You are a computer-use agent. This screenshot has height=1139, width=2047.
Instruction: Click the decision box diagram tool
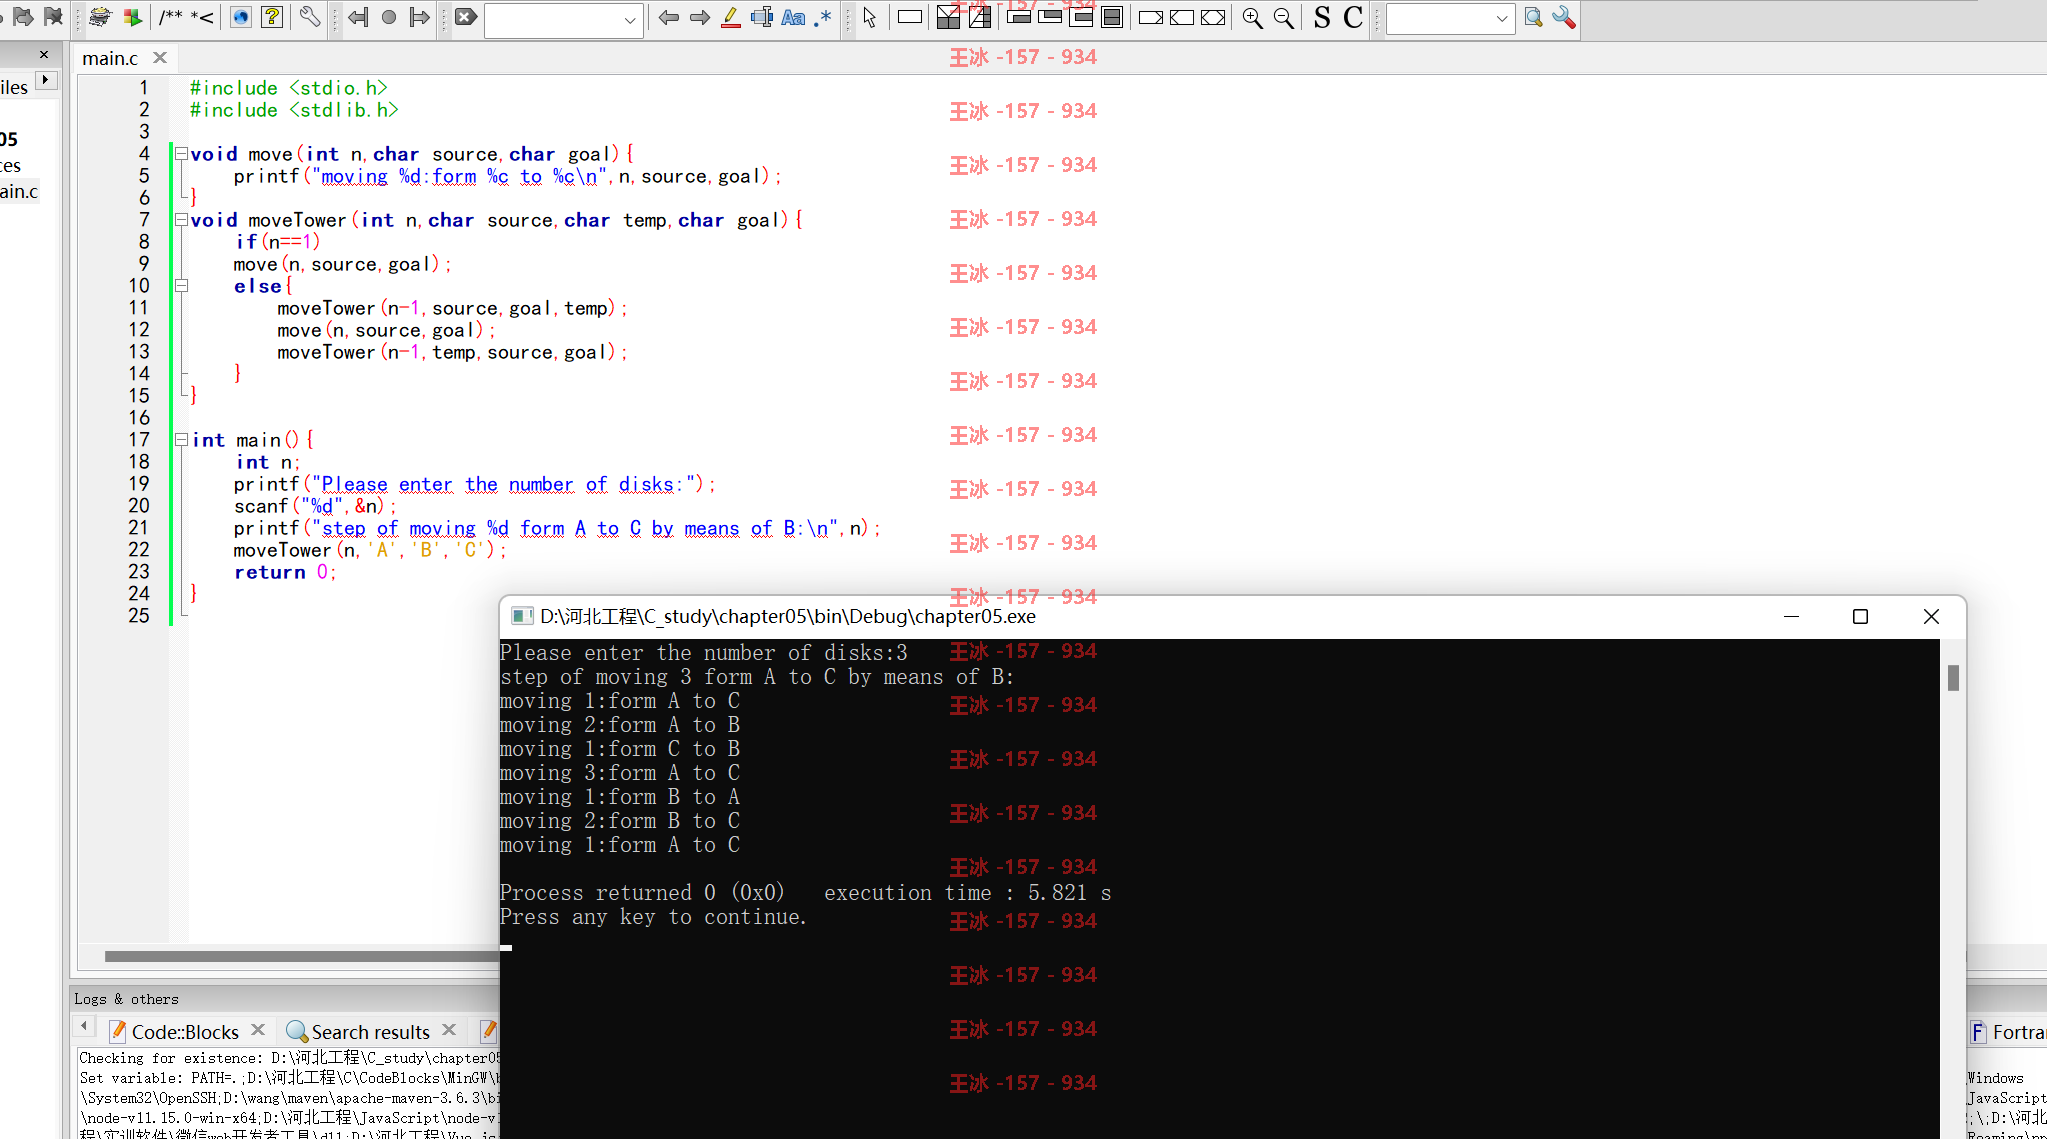coord(949,17)
